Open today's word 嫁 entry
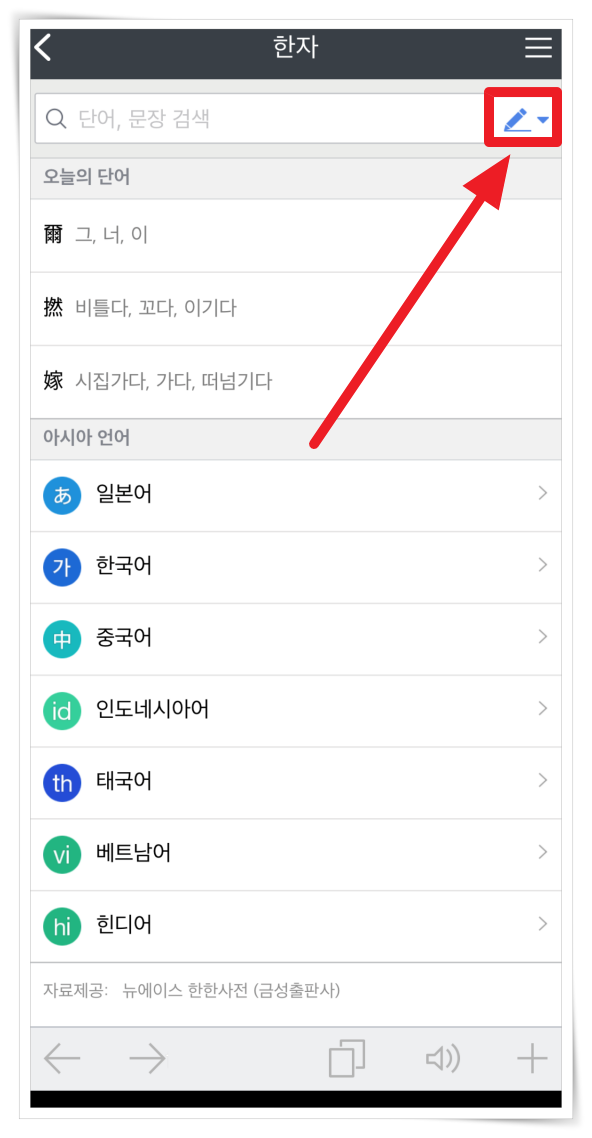Screen dimensions: 592x1138 tap(296, 382)
